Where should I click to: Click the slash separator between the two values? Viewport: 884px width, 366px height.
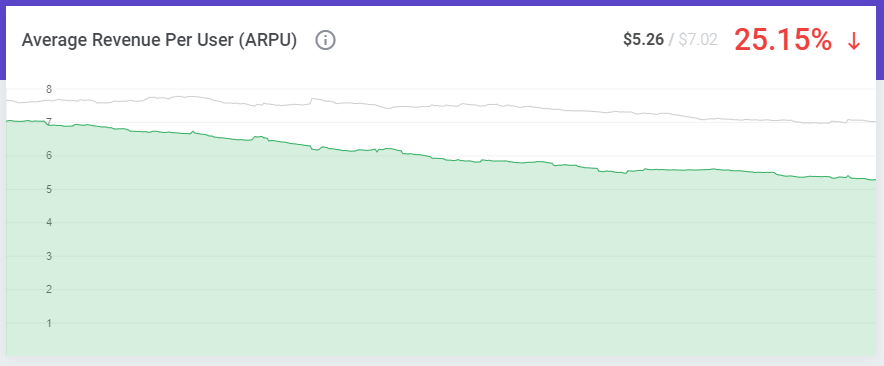coord(671,39)
